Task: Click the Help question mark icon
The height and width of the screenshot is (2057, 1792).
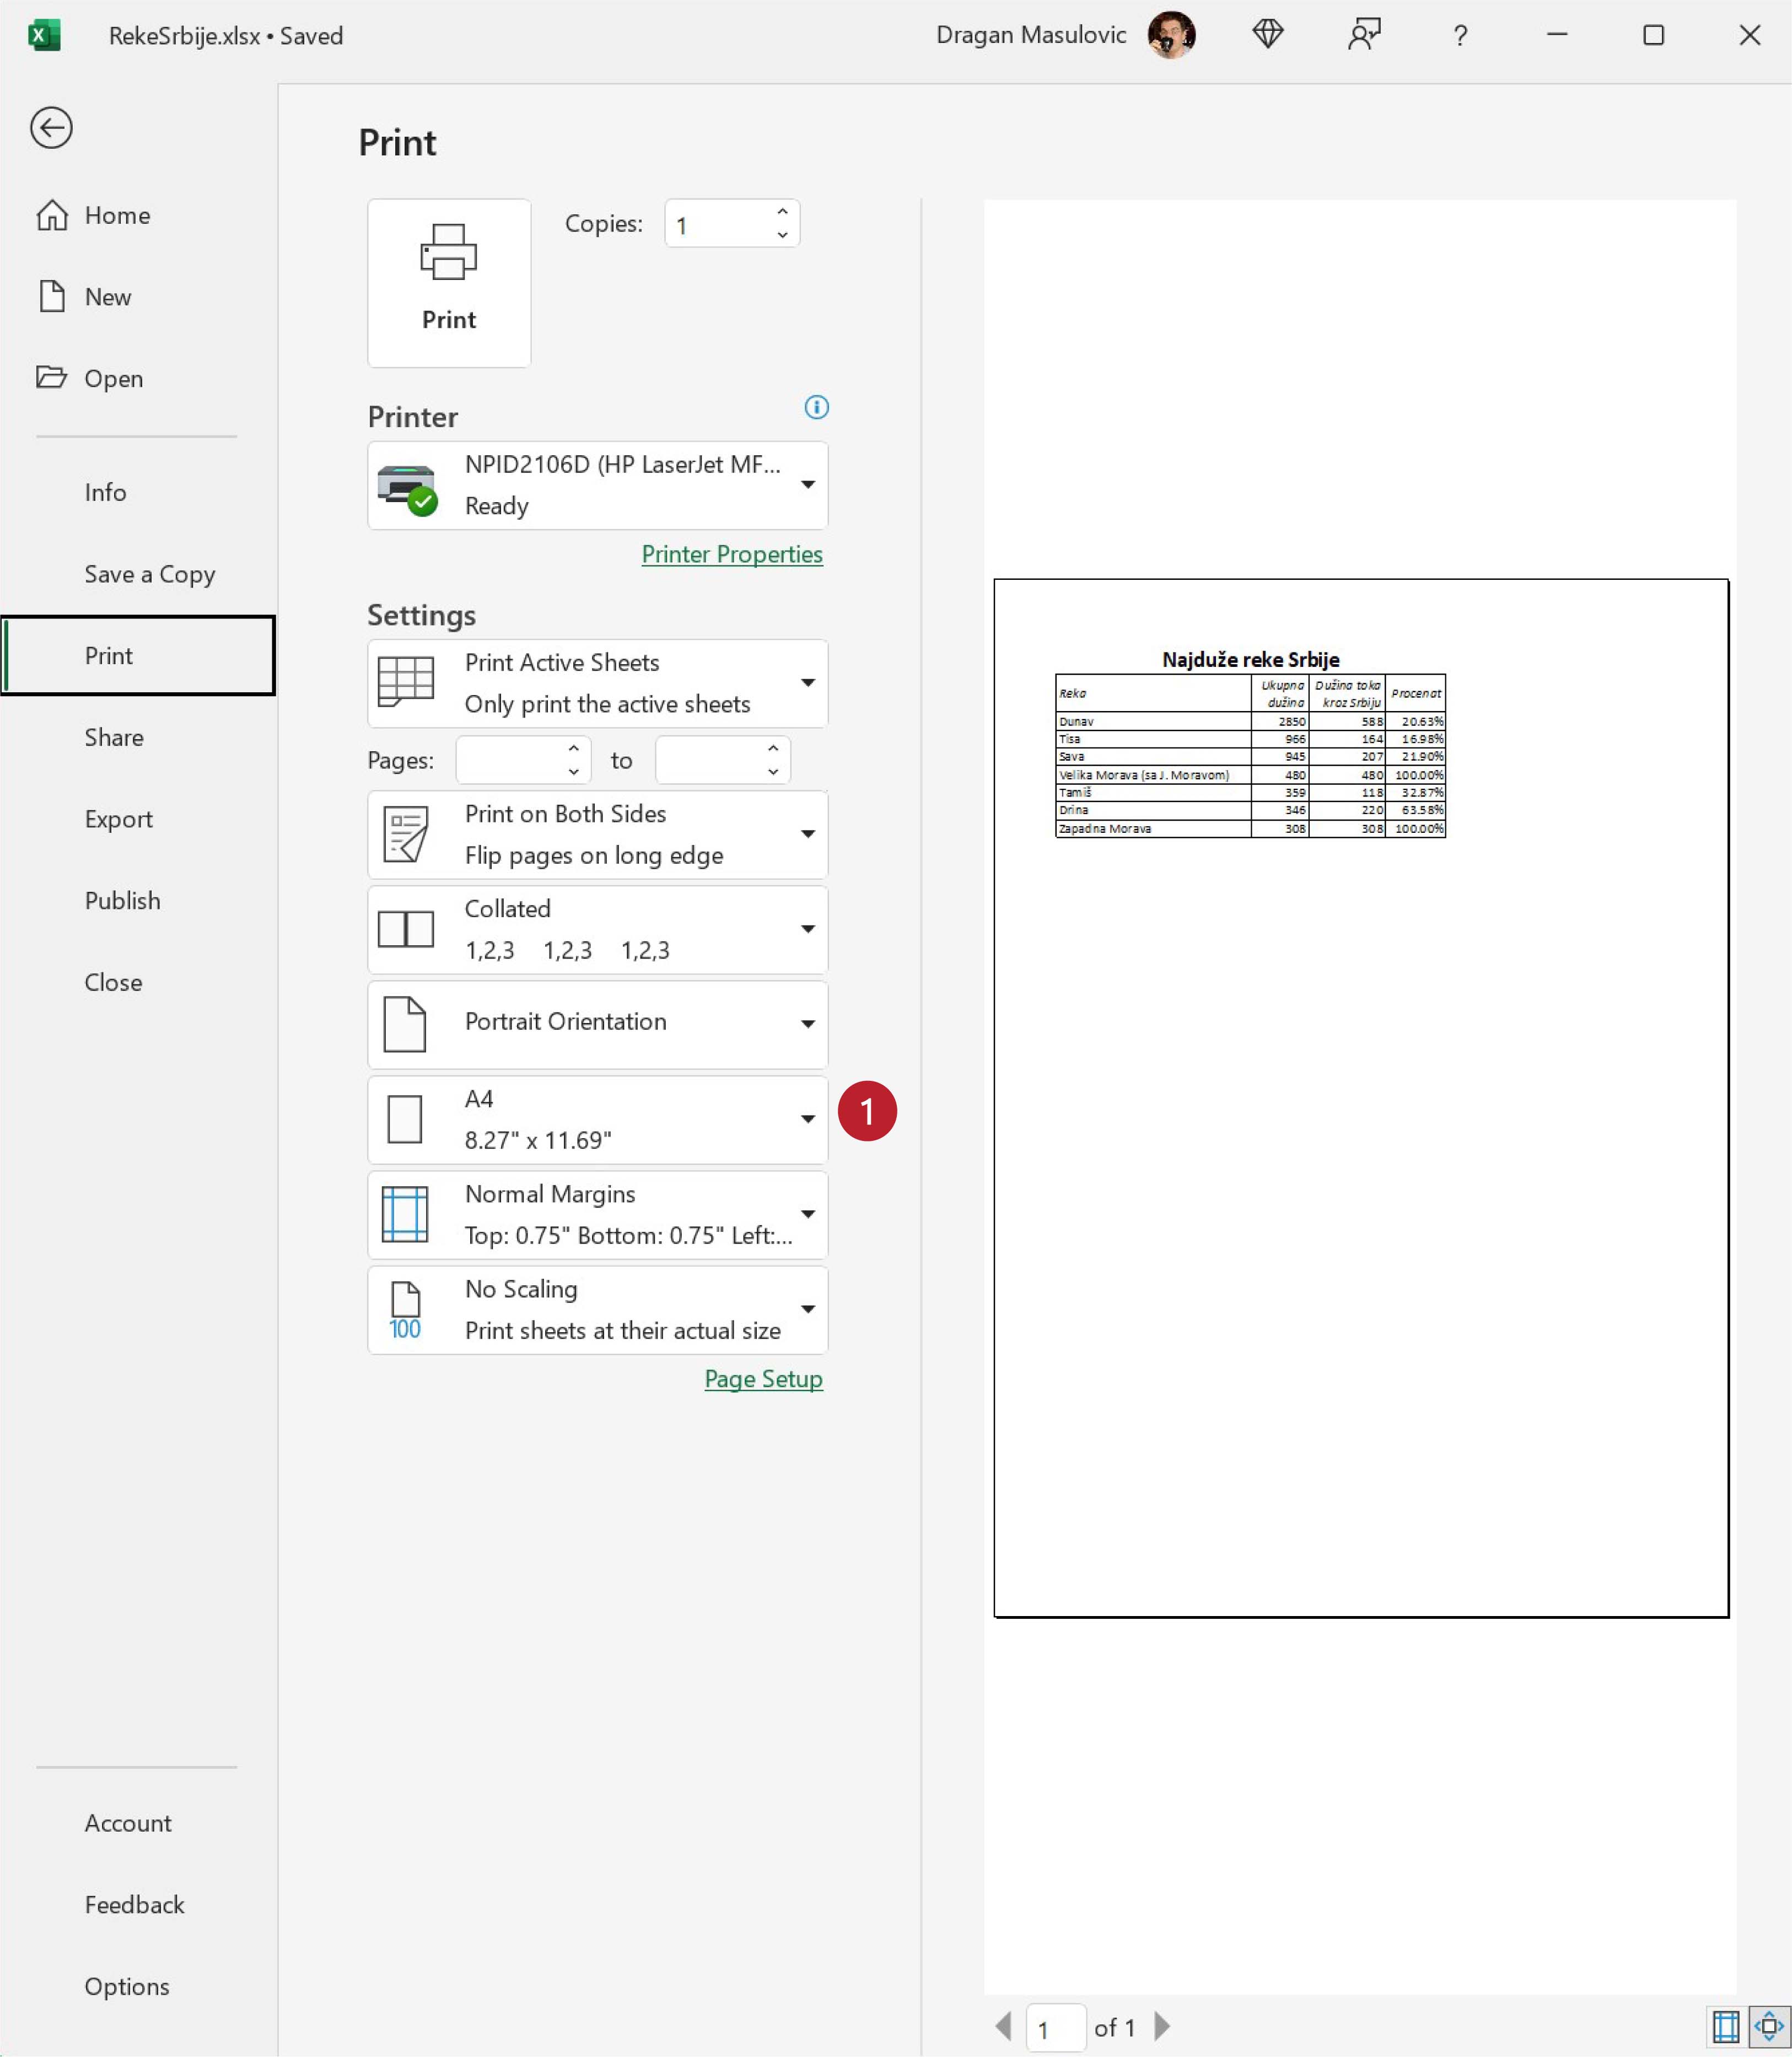Action: (x=1460, y=36)
